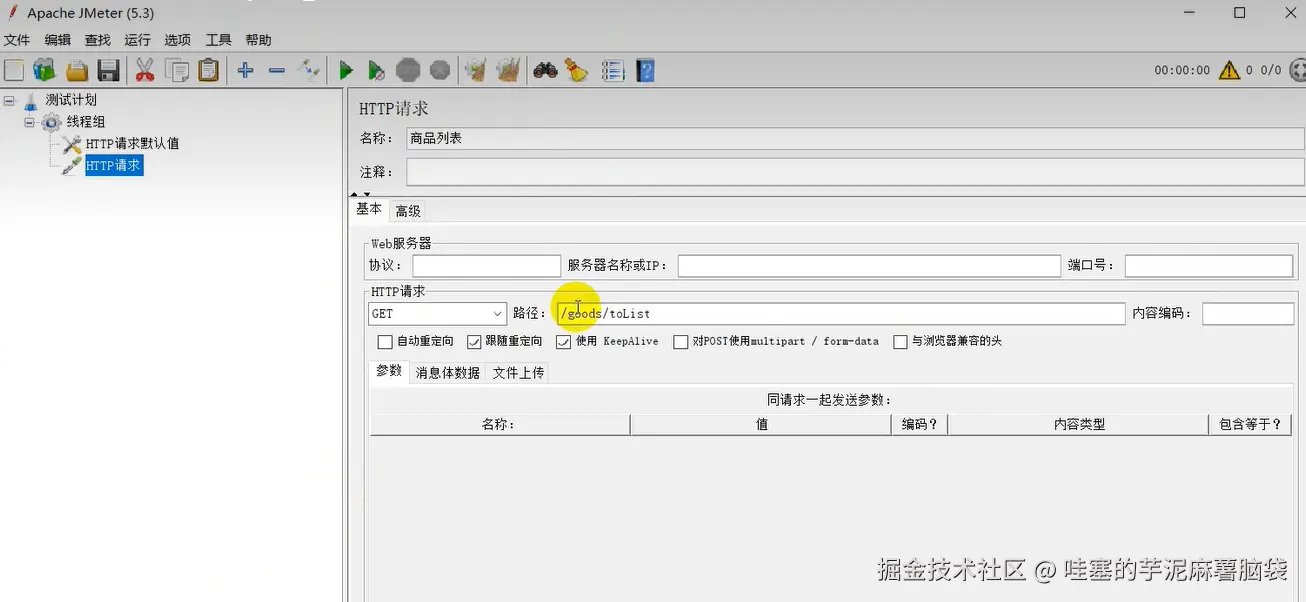Viewport: 1306px width, 602px height.
Task: Open the 工具 menu
Action: pos(218,40)
